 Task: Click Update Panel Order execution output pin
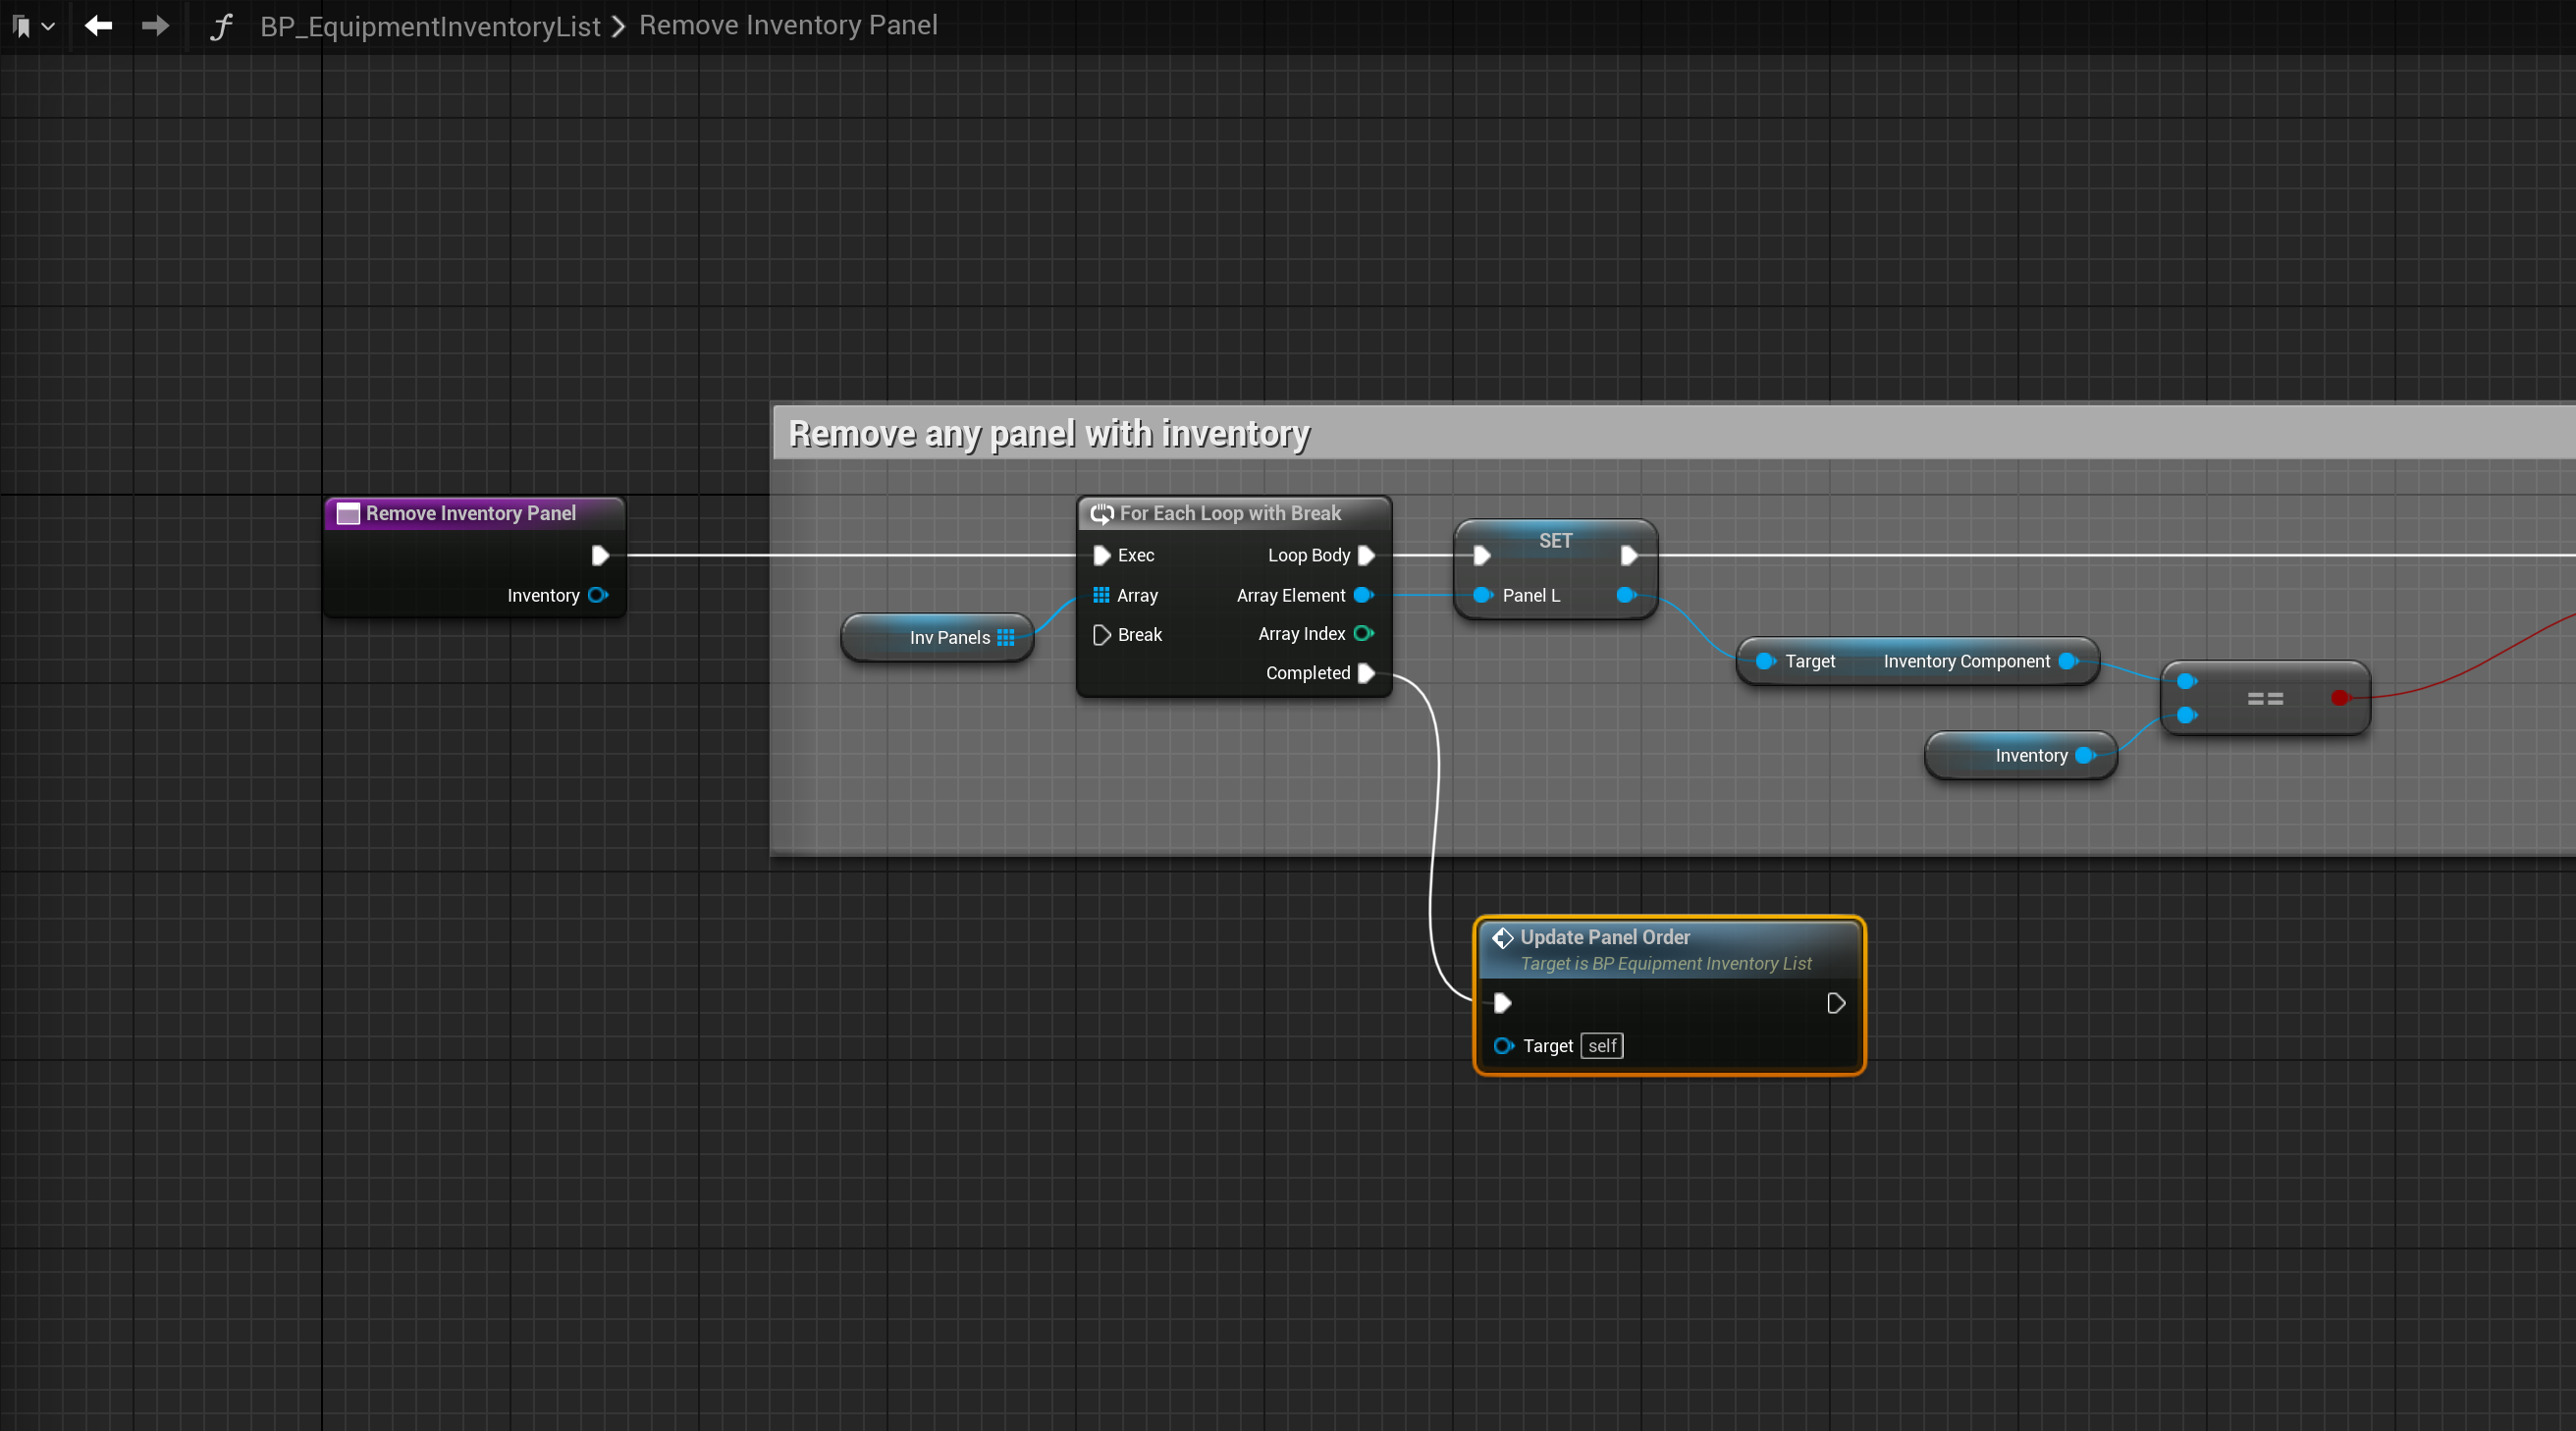pos(1835,1003)
